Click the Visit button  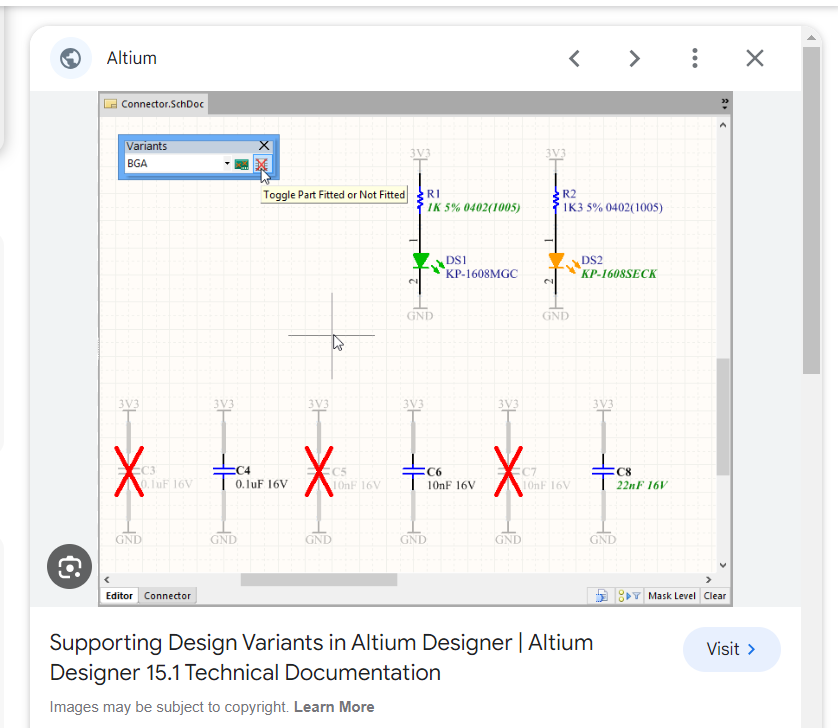click(x=732, y=649)
